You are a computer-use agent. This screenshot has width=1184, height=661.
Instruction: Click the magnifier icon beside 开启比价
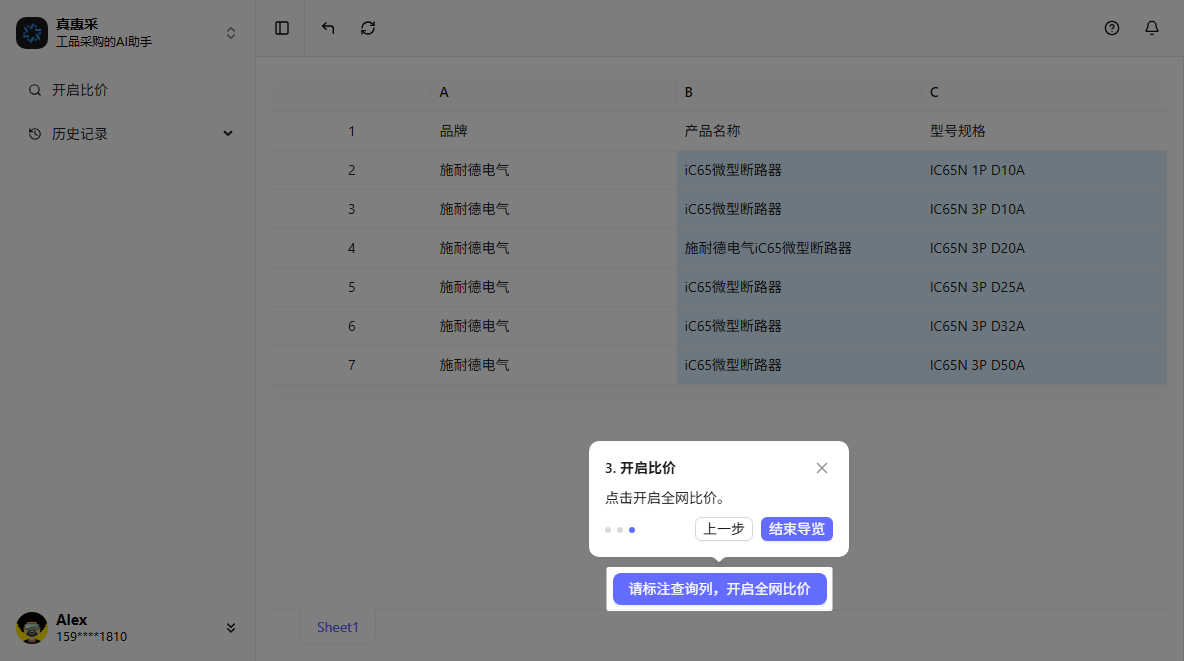point(33,90)
